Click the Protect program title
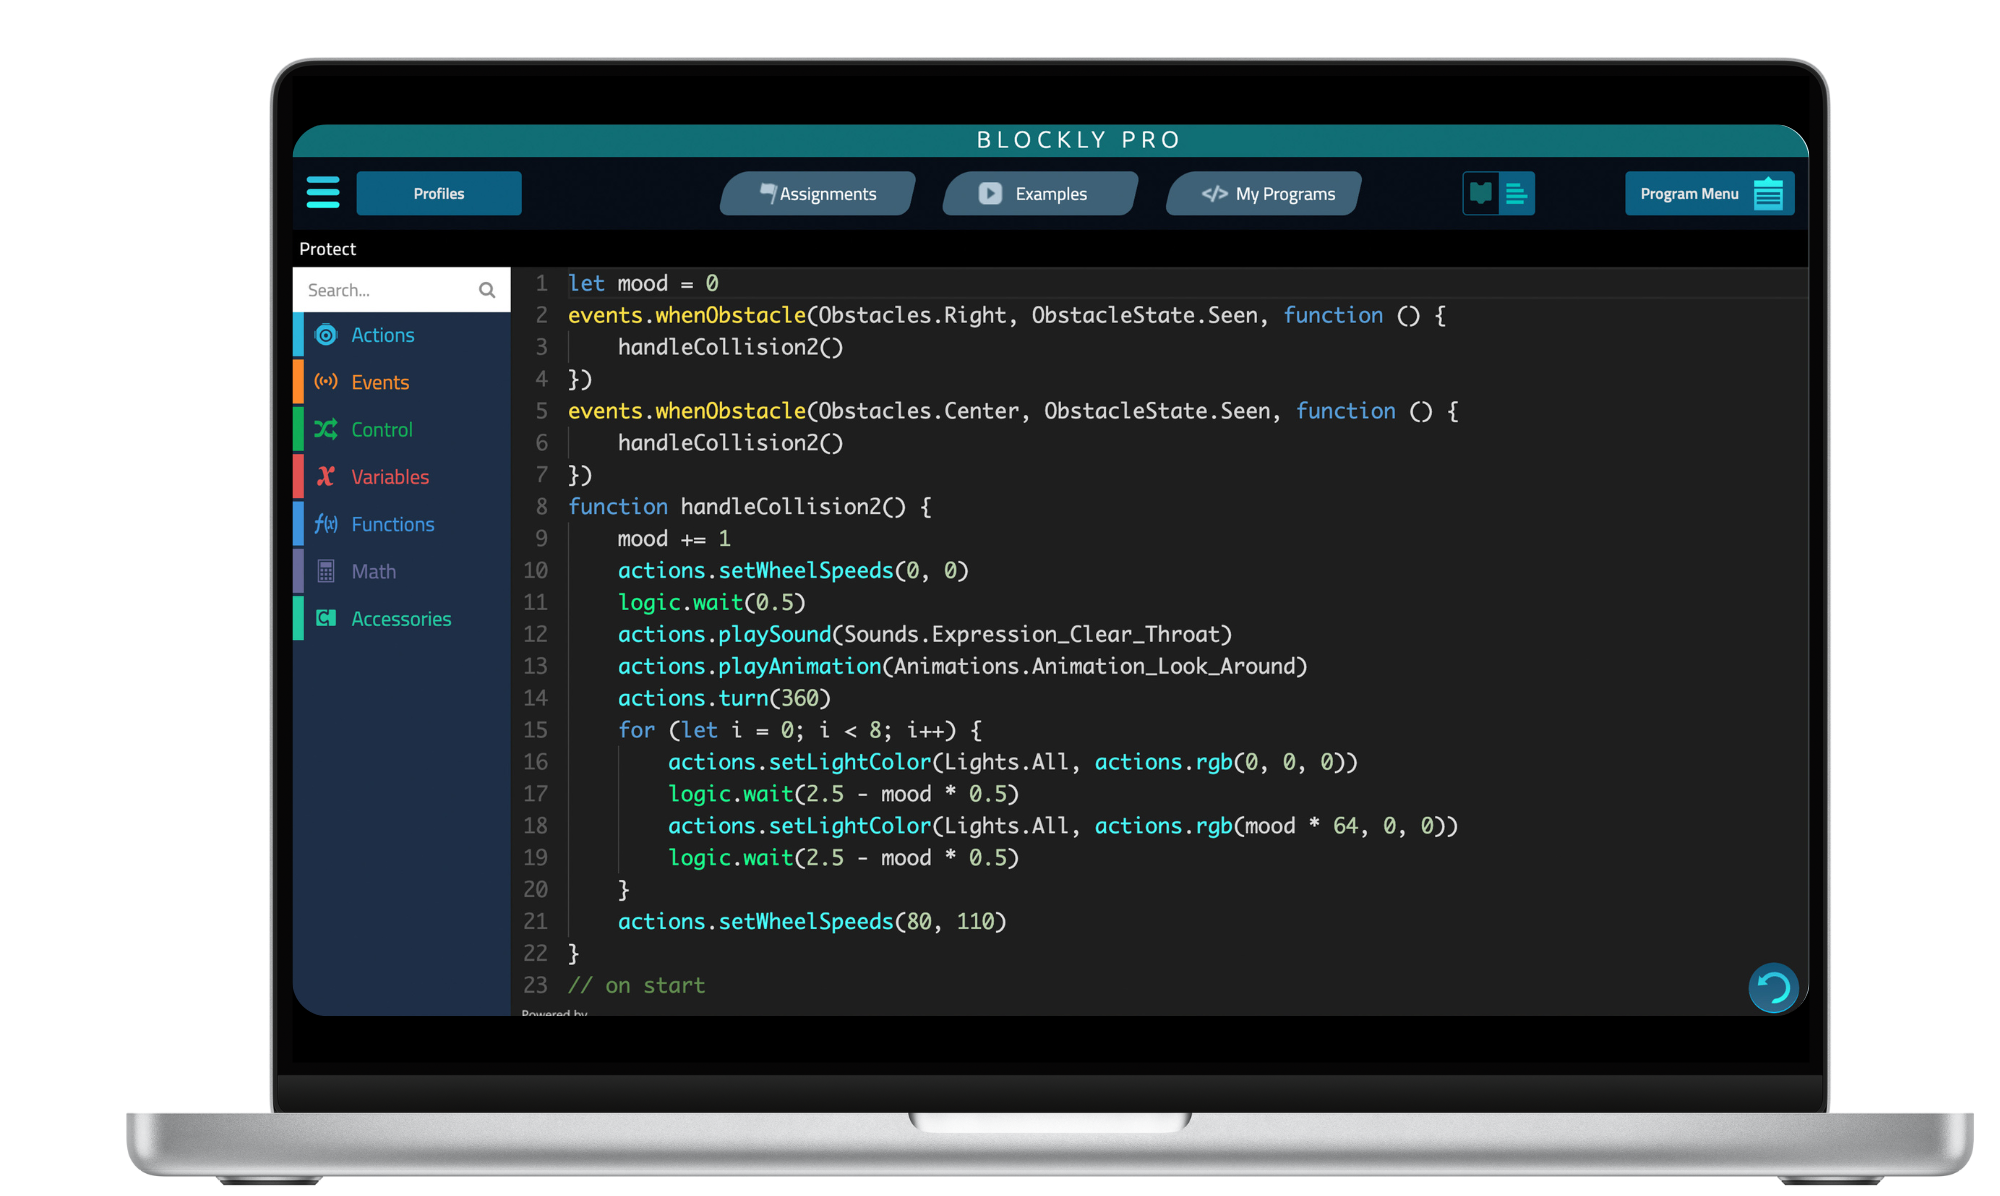The width and height of the screenshot is (2000, 1196). pyautogui.click(x=327, y=249)
